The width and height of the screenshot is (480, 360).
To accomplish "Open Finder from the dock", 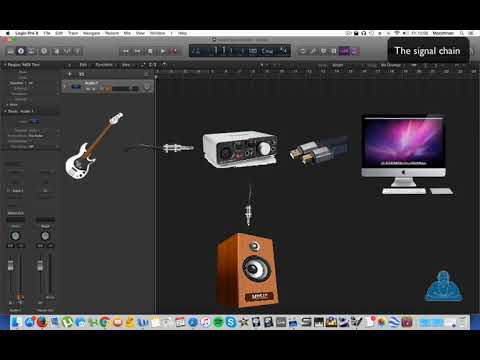I will [16, 322].
